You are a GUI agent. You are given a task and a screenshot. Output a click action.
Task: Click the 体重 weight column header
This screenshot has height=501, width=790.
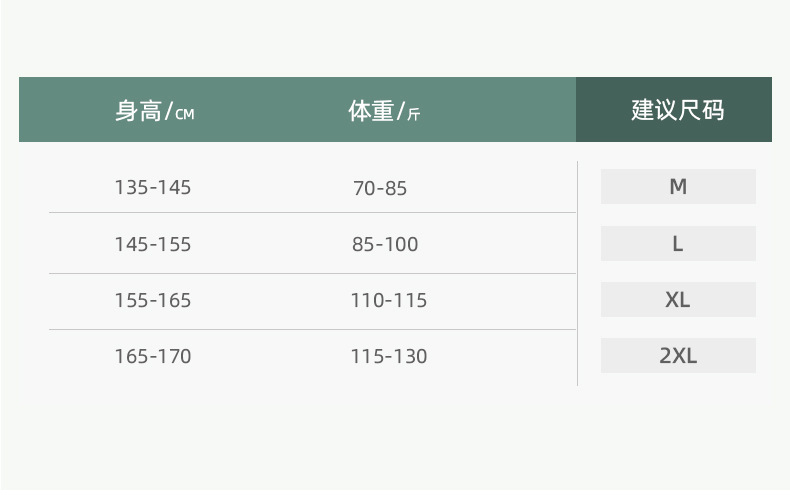(x=371, y=111)
